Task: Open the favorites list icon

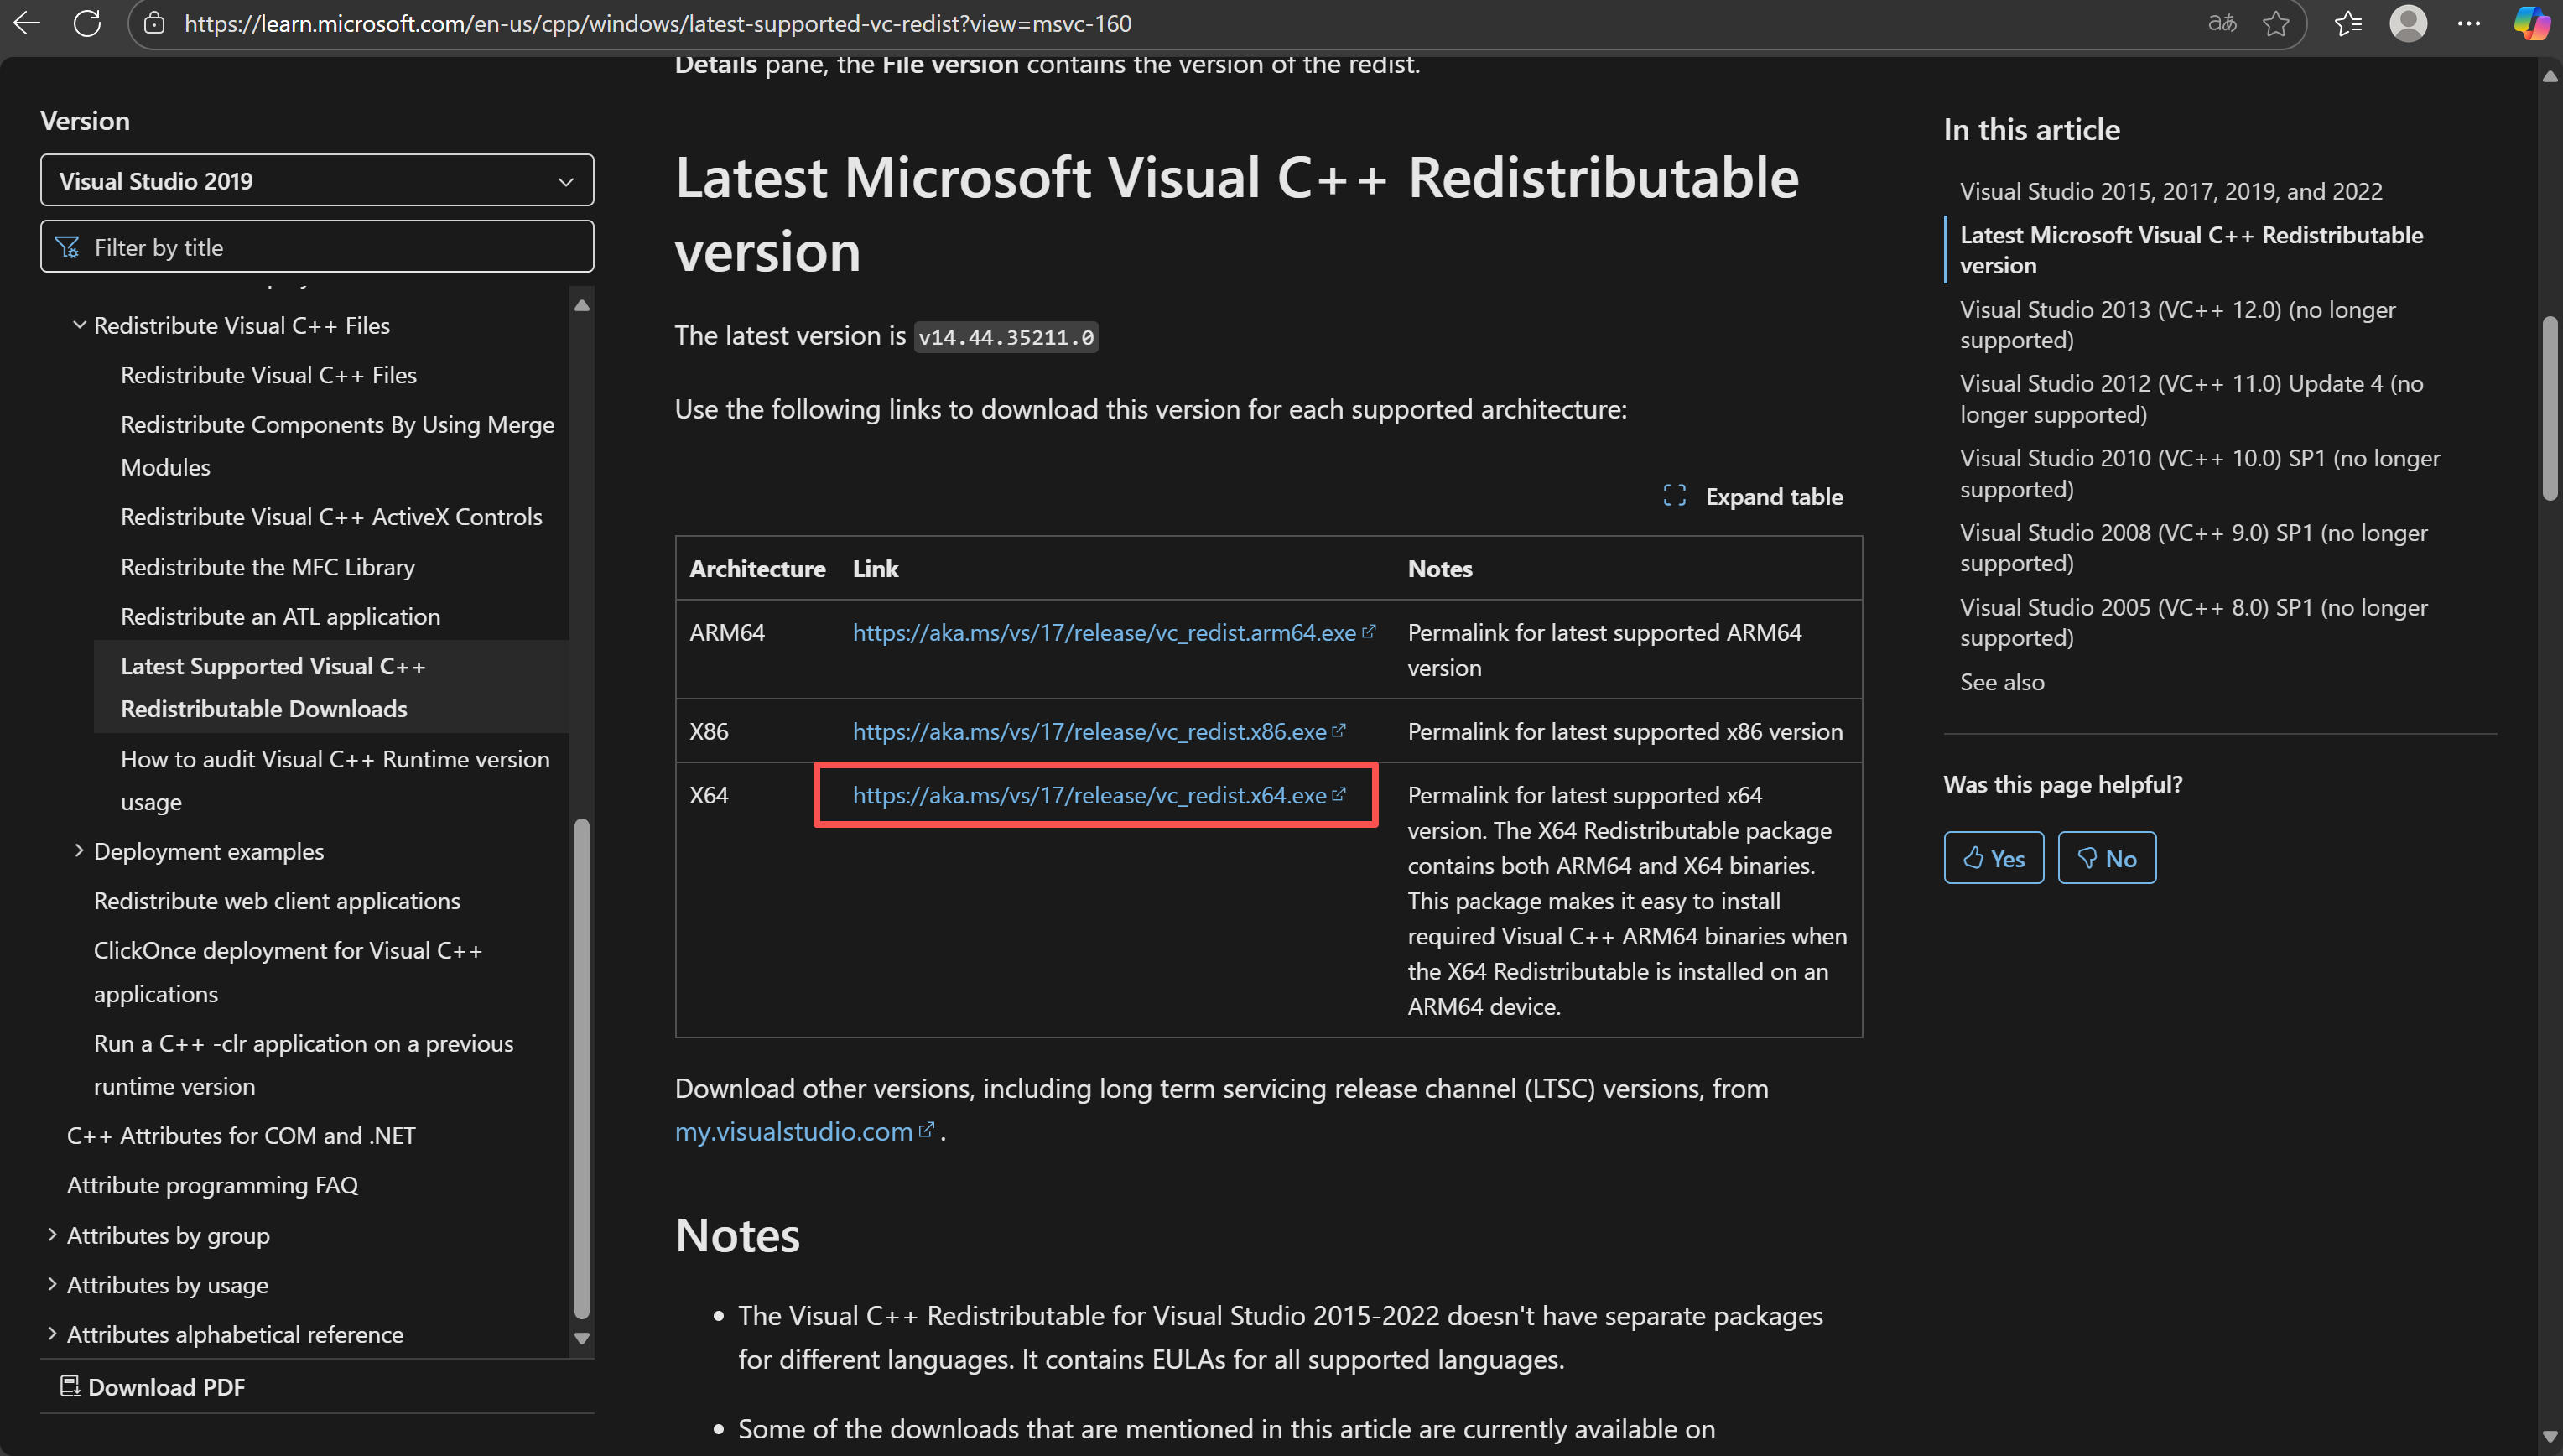Action: 2347,23
